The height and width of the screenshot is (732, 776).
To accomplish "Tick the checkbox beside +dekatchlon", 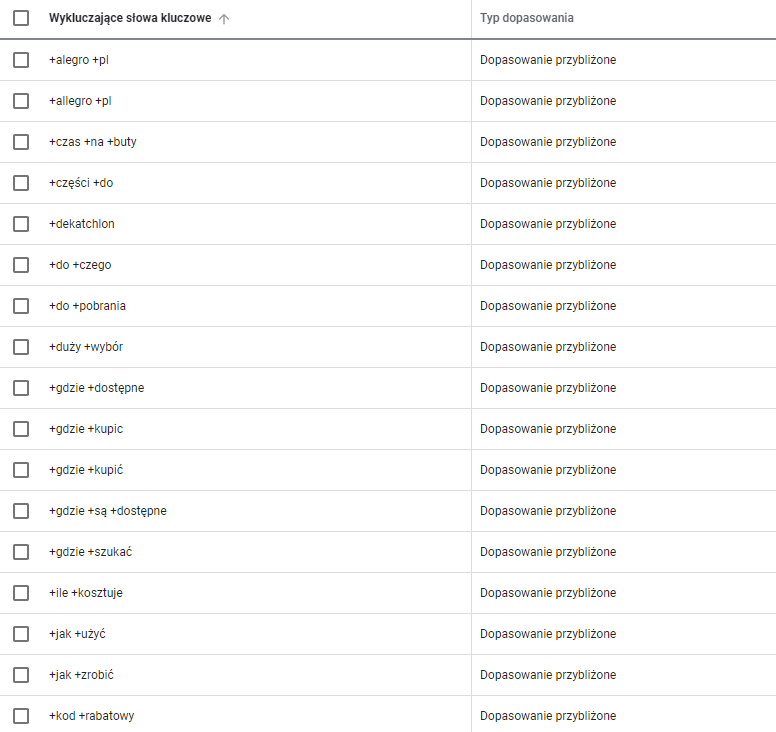I will coord(21,224).
